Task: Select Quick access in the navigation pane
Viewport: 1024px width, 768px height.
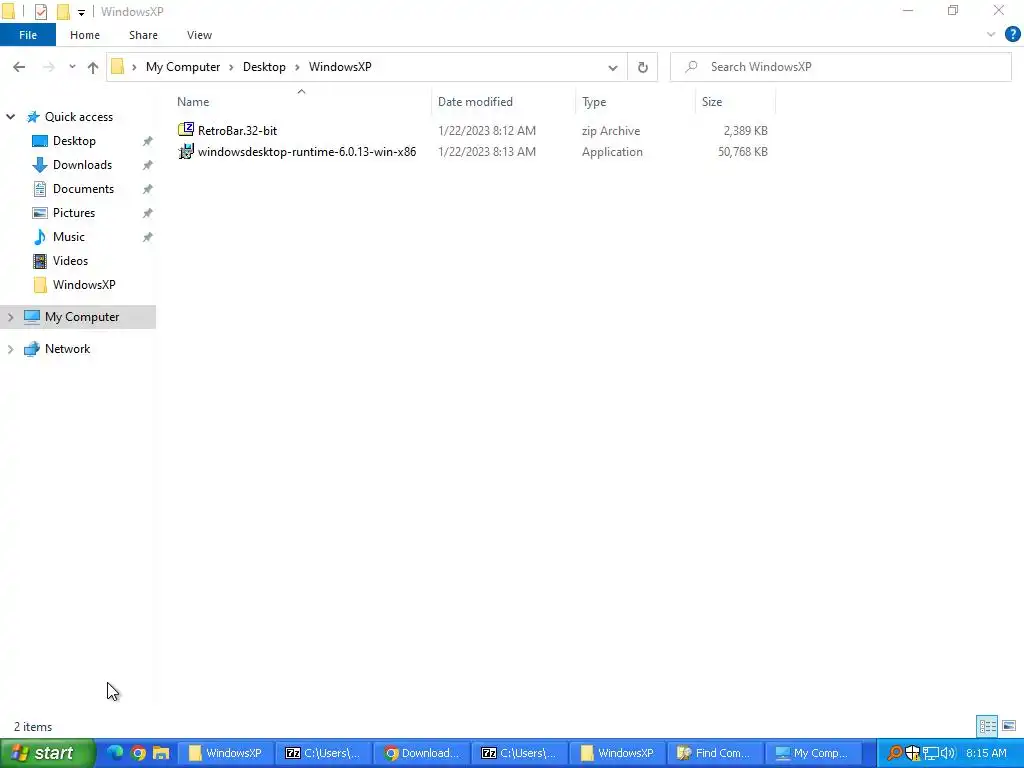Action: (x=78, y=117)
